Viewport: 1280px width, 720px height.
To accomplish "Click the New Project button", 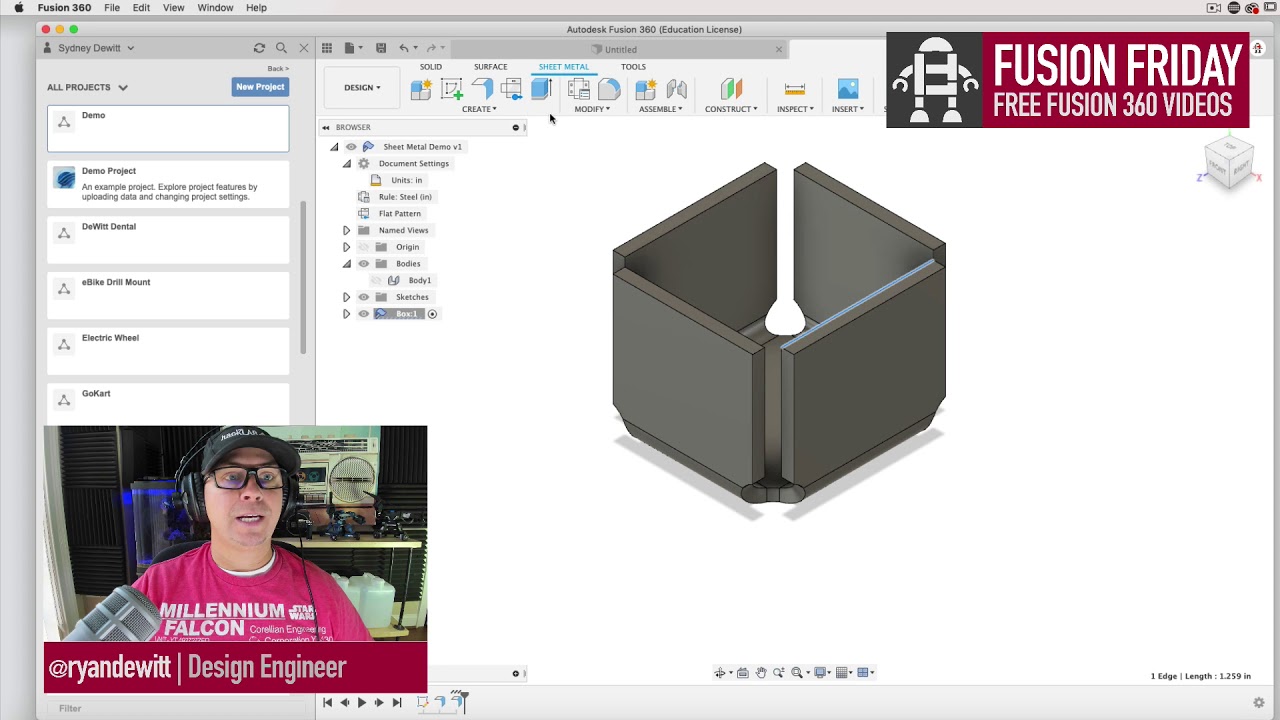I will pos(260,87).
